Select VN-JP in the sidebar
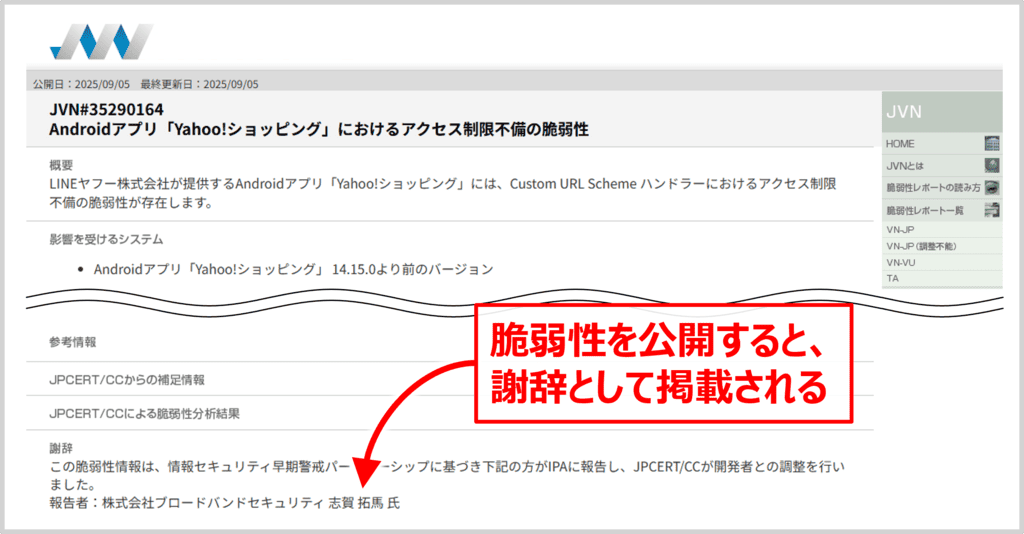 (x=900, y=230)
